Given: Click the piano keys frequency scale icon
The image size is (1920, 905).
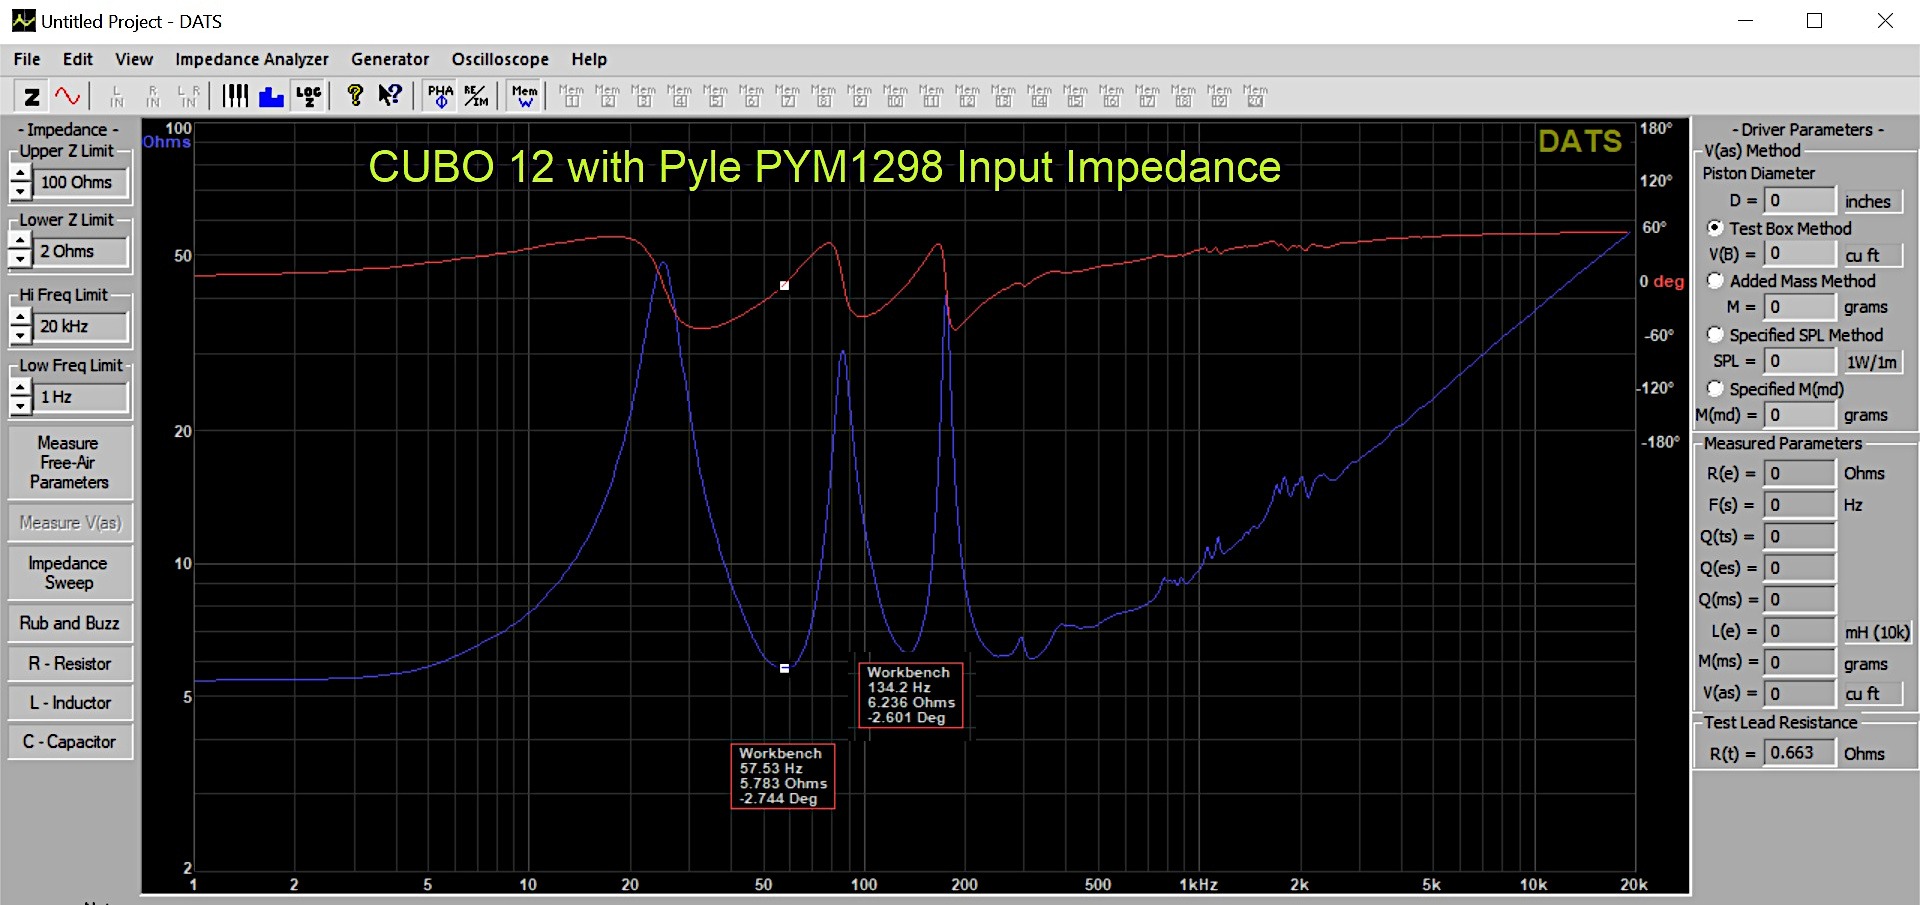Looking at the screenshot, I should pos(235,96).
